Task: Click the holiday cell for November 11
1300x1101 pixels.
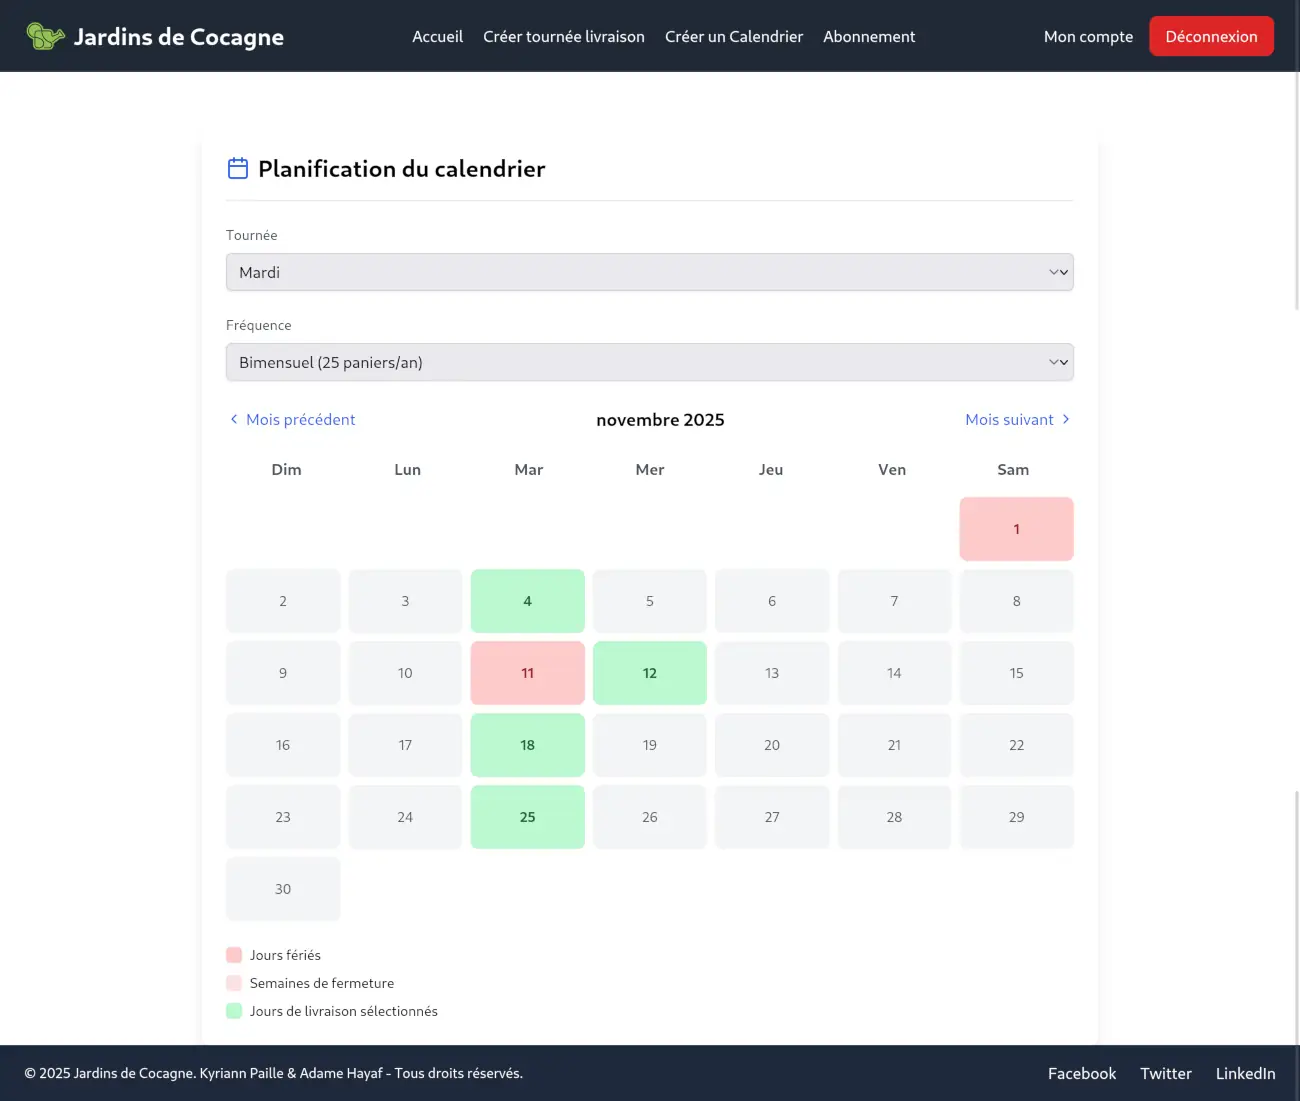Action: pyautogui.click(x=527, y=673)
